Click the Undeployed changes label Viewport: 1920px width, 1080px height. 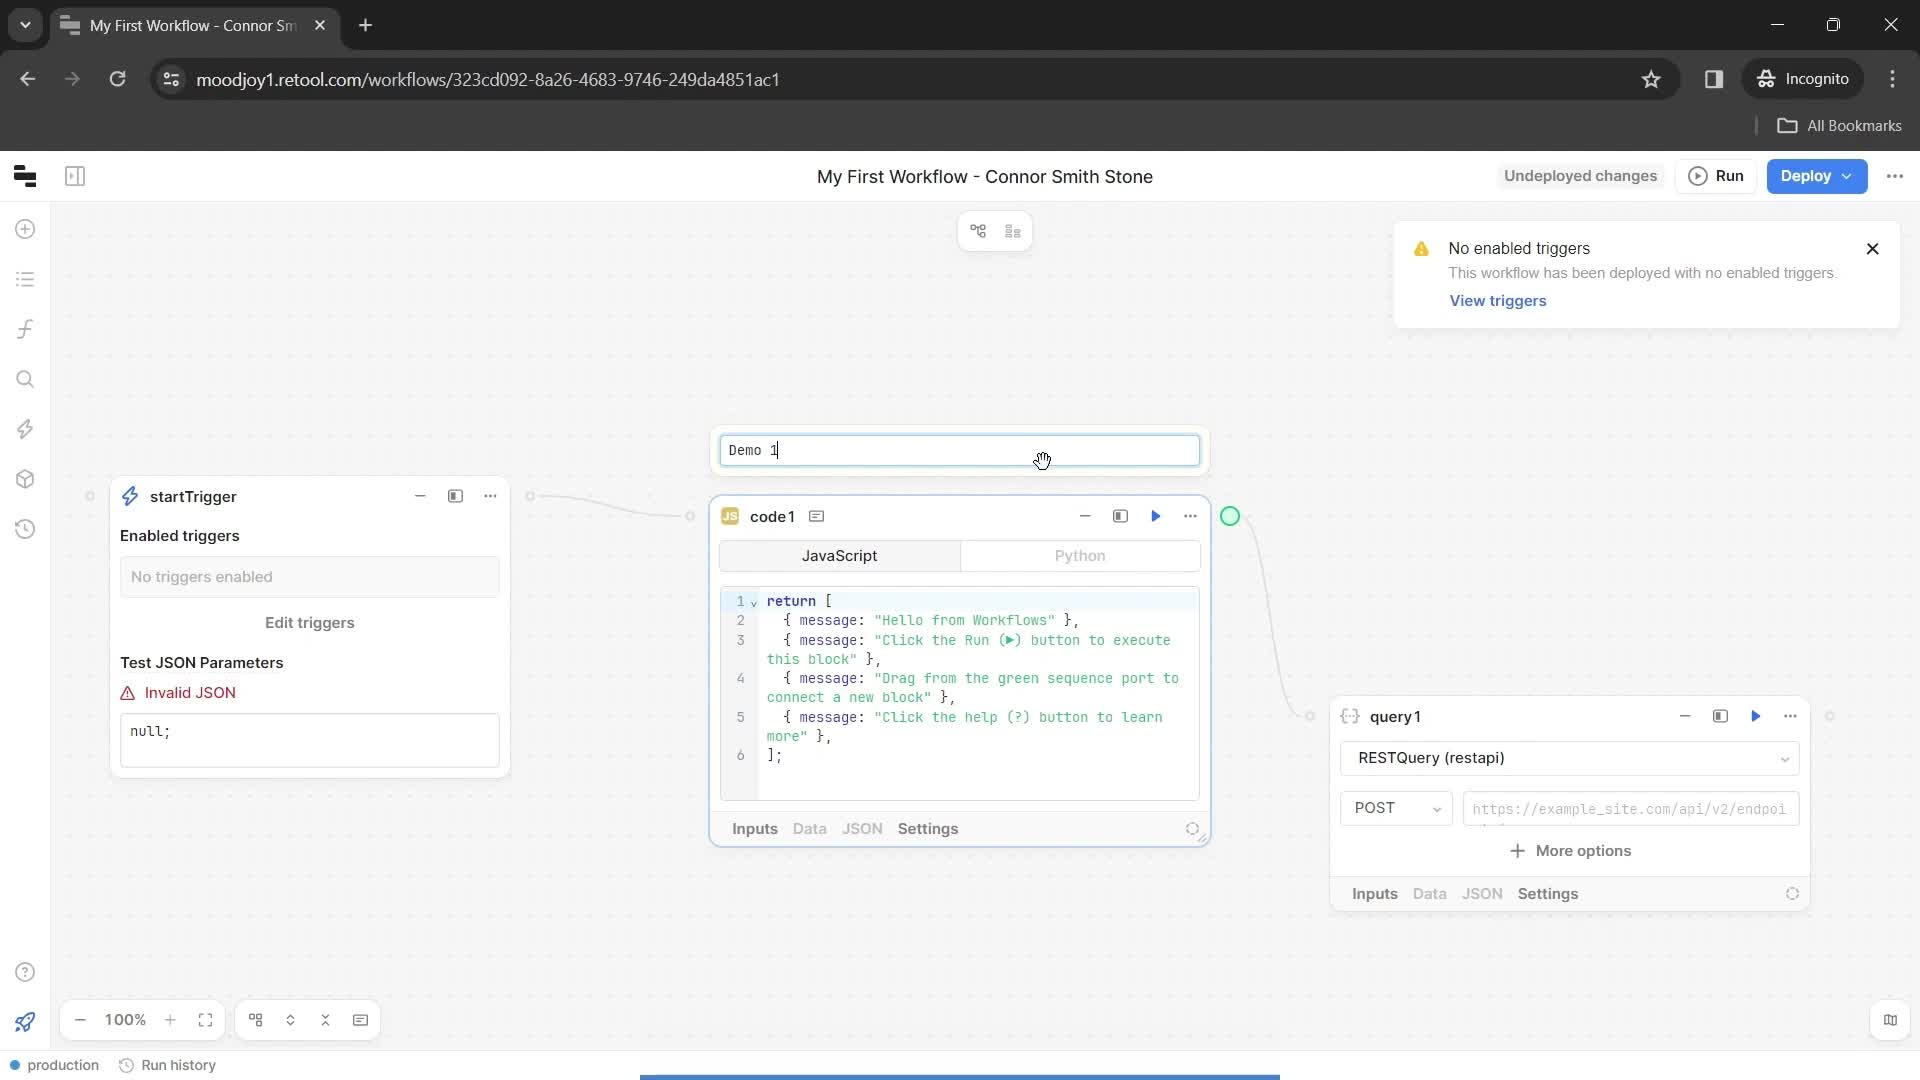pos(1580,176)
